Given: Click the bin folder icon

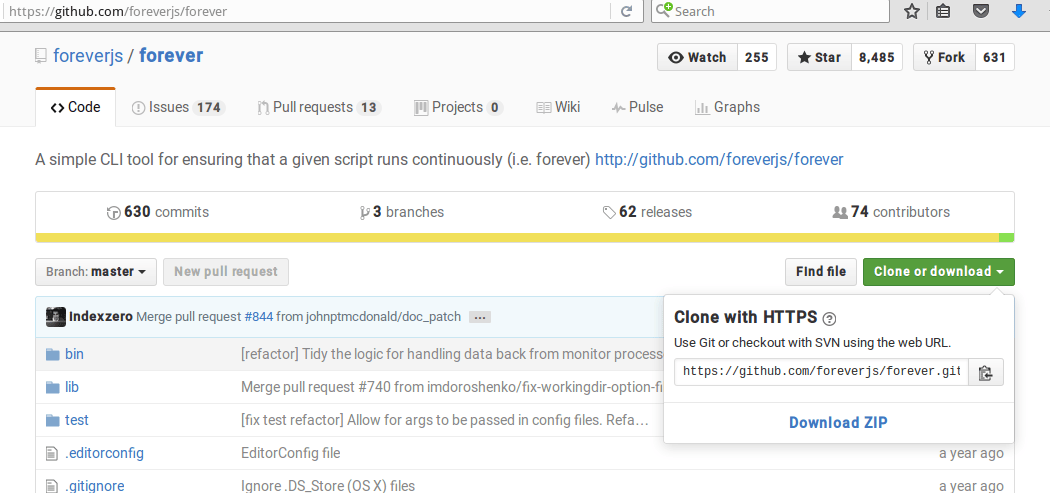Looking at the screenshot, I should (53, 354).
